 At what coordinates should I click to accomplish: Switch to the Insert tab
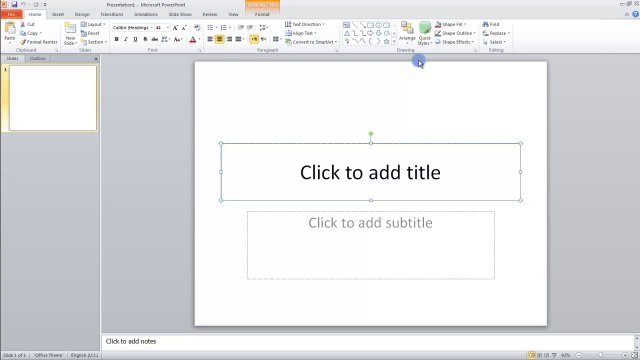pos(58,14)
